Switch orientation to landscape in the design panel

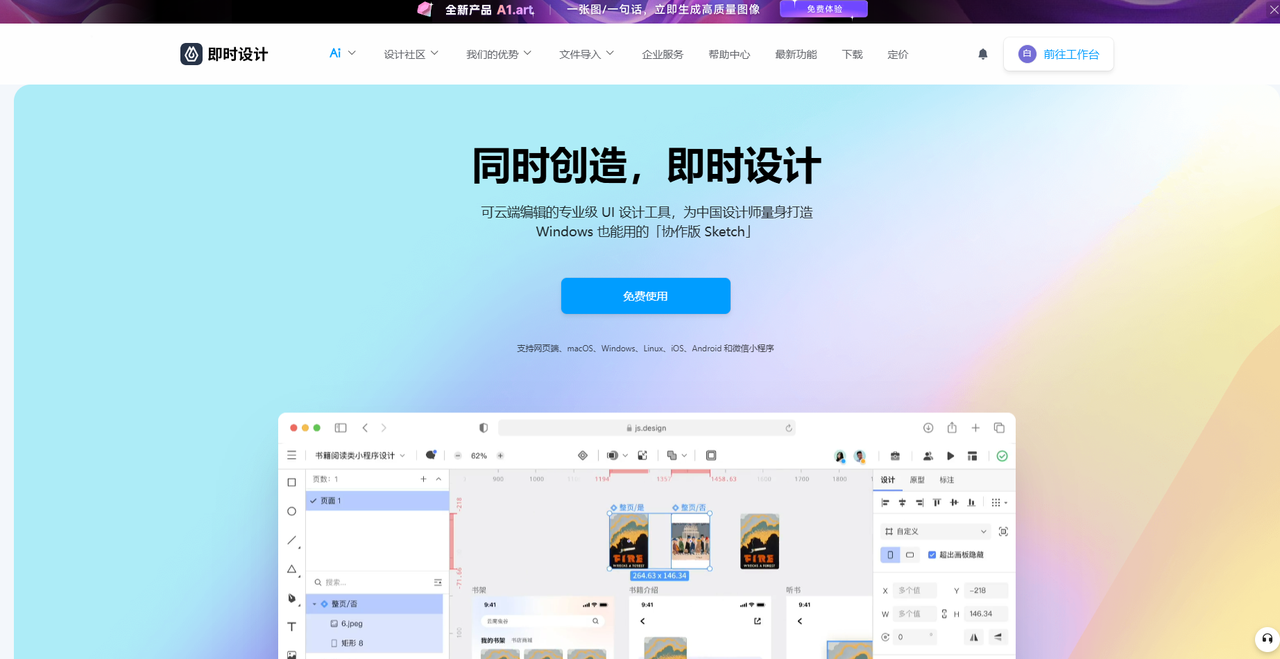click(909, 554)
